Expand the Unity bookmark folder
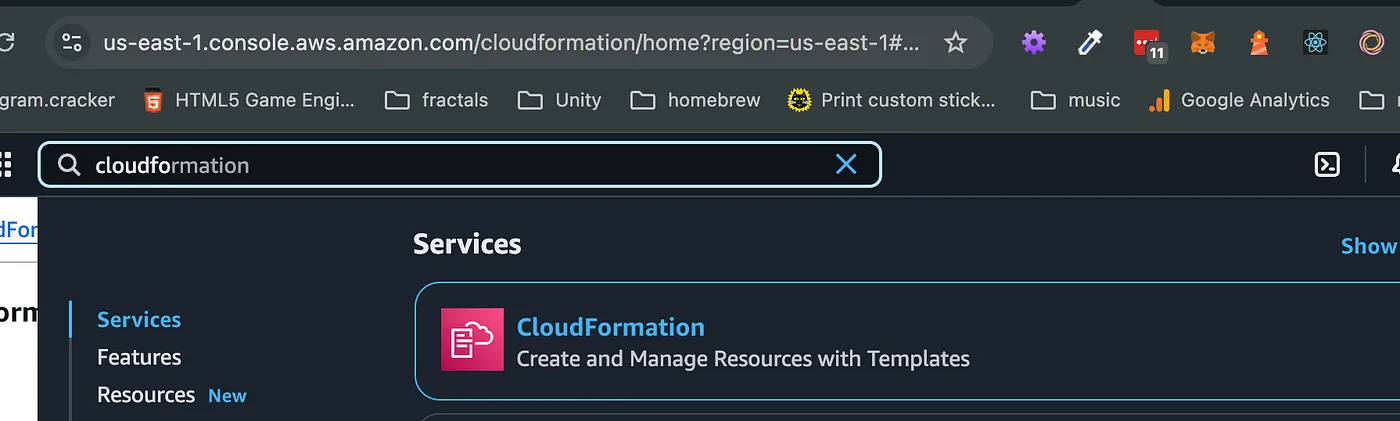 point(560,100)
